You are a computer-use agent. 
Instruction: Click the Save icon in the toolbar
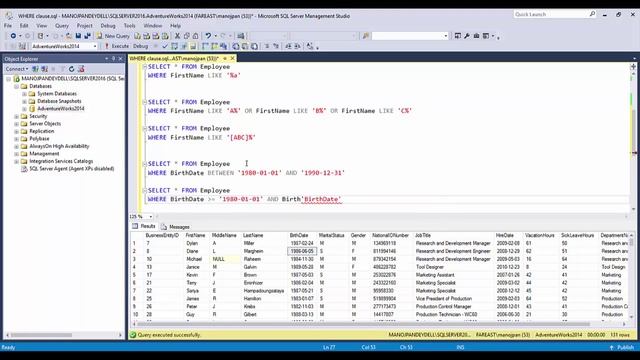click(x=78, y=36)
